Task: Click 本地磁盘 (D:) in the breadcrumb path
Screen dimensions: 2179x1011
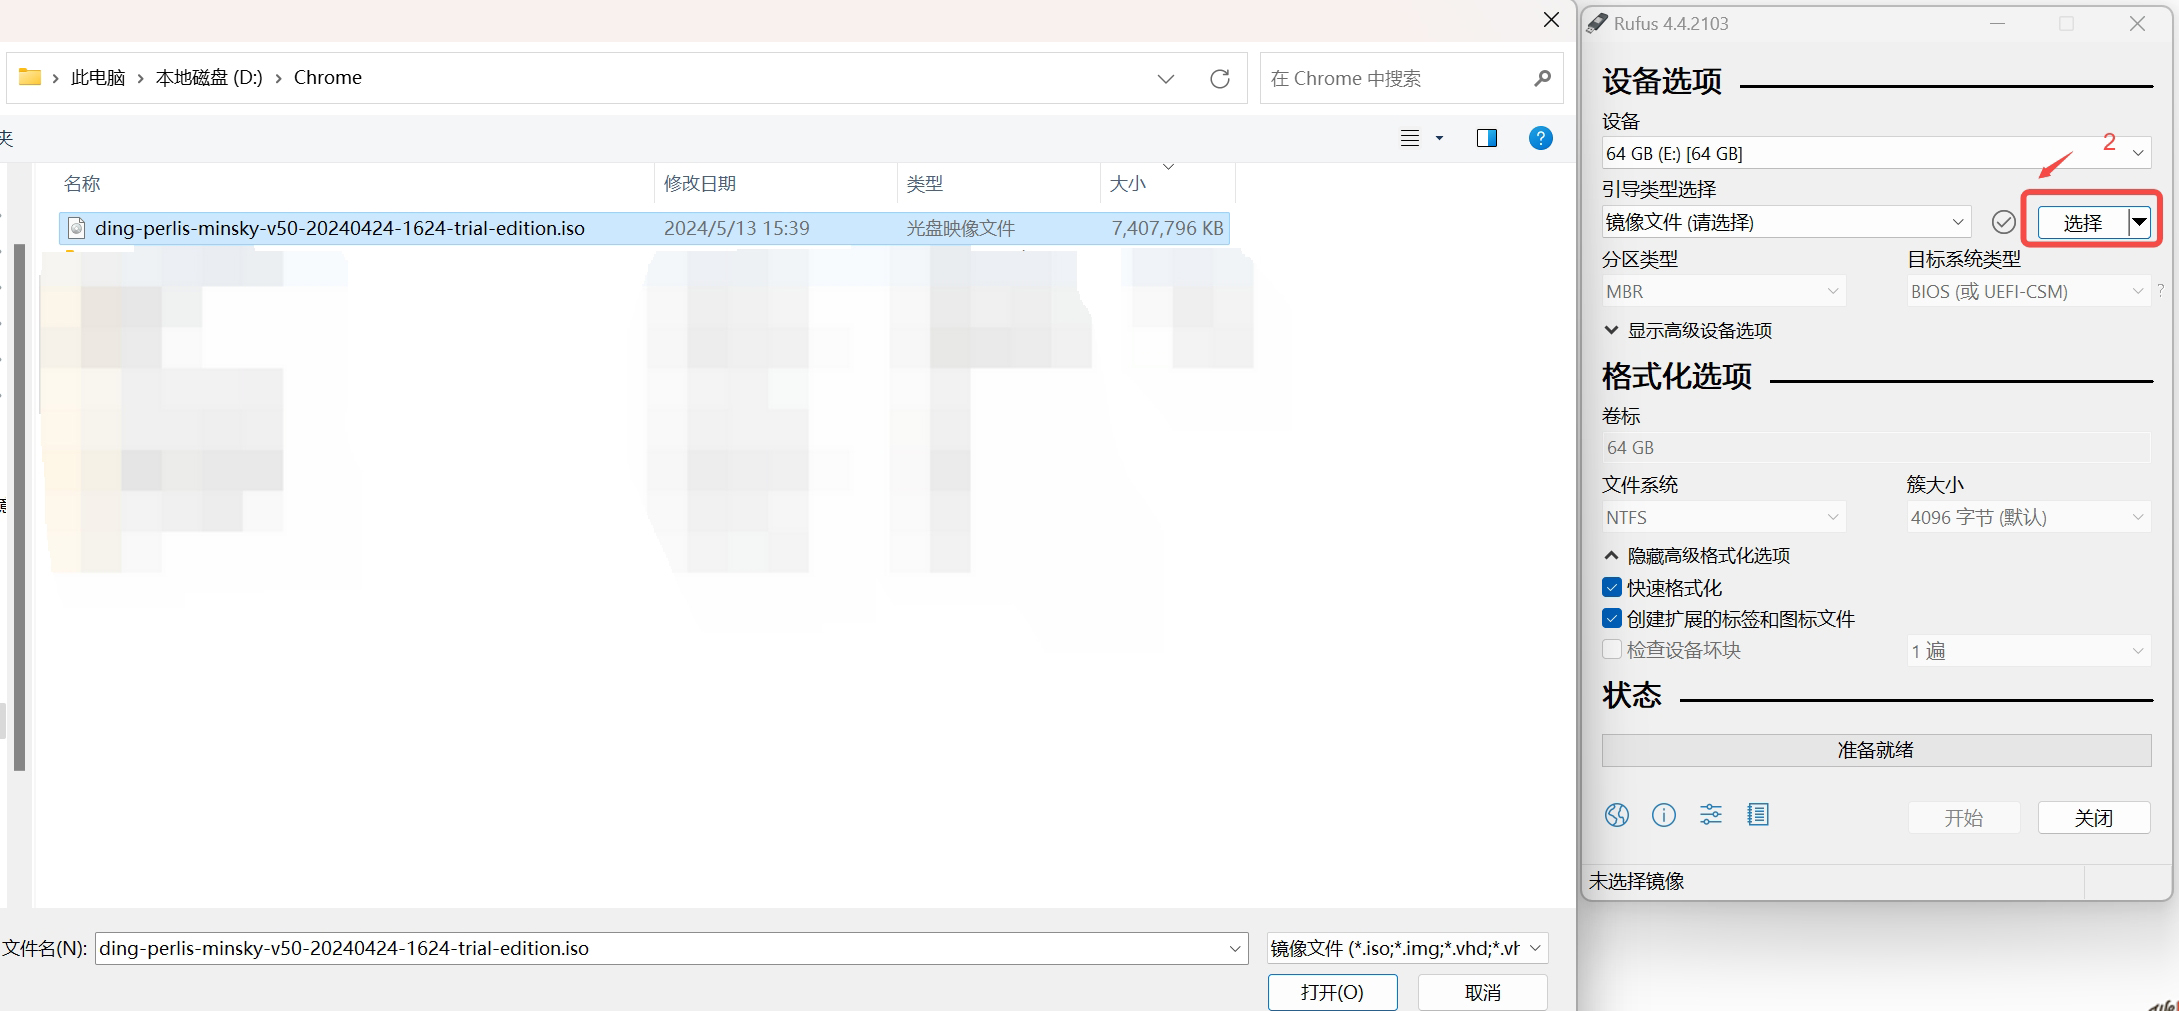Action: pyautogui.click(x=209, y=78)
